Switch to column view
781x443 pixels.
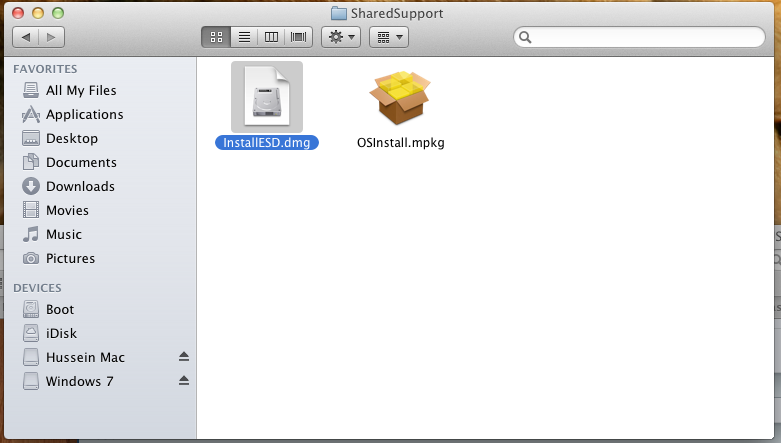271,37
